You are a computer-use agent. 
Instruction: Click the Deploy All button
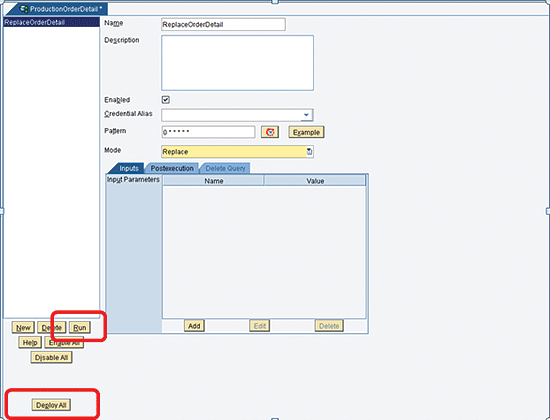point(51,405)
